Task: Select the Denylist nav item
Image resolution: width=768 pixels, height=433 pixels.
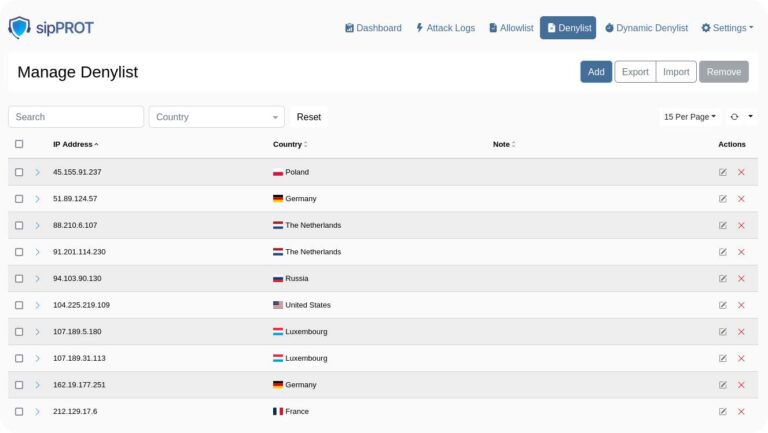Action: coord(568,28)
